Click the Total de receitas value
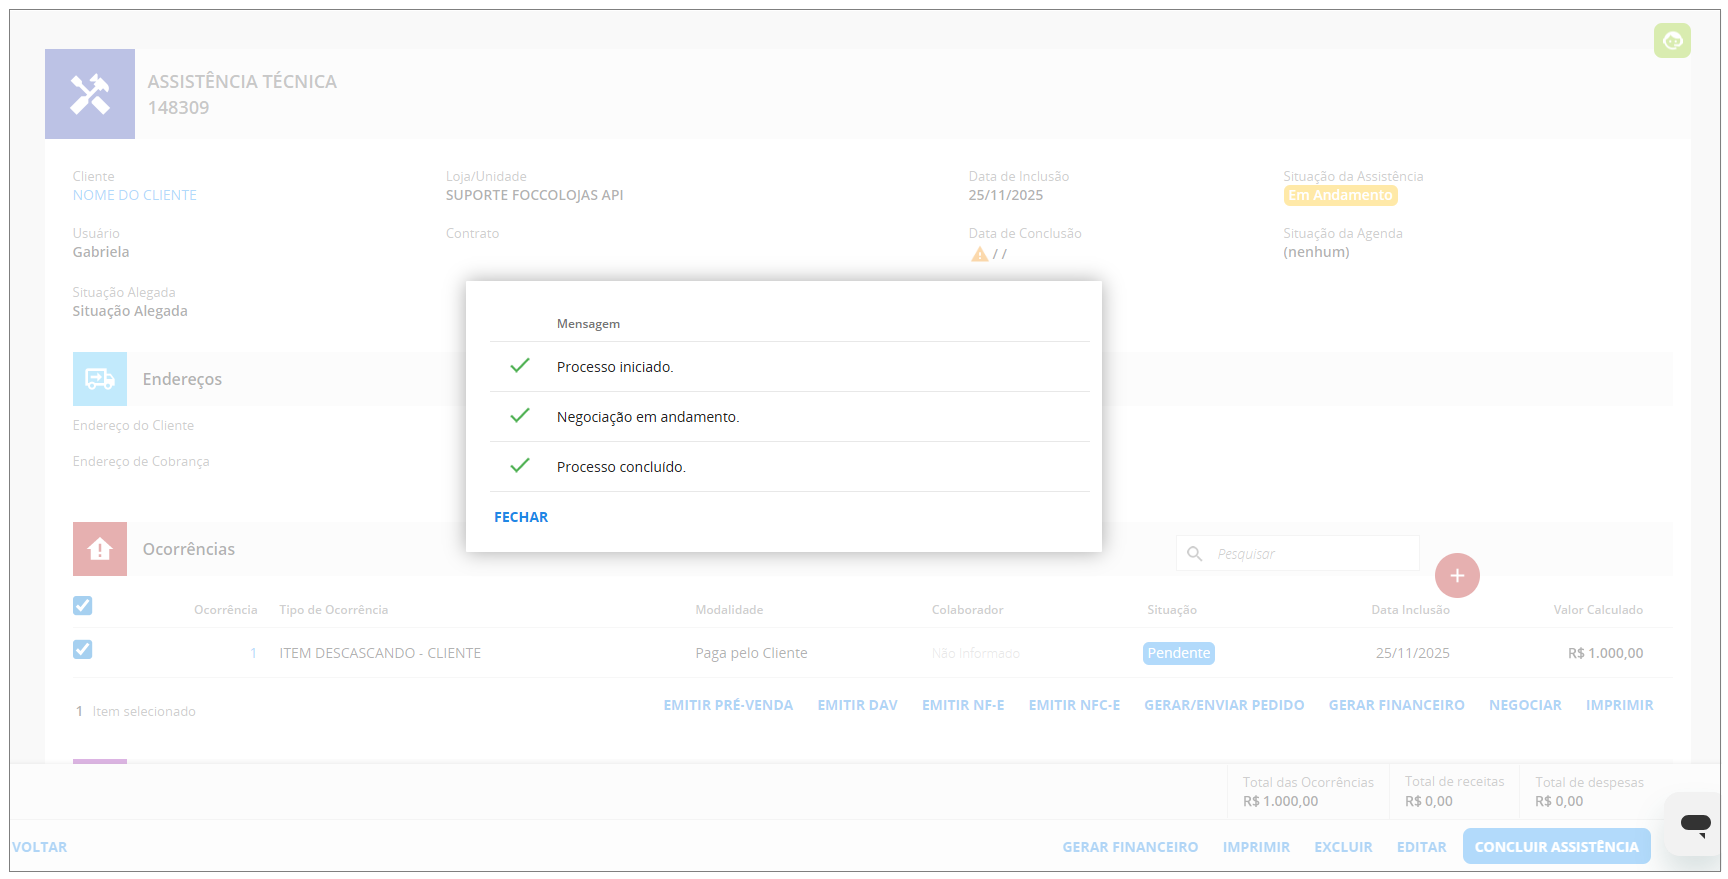Viewport: 1728px width, 879px height. point(1428,801)
